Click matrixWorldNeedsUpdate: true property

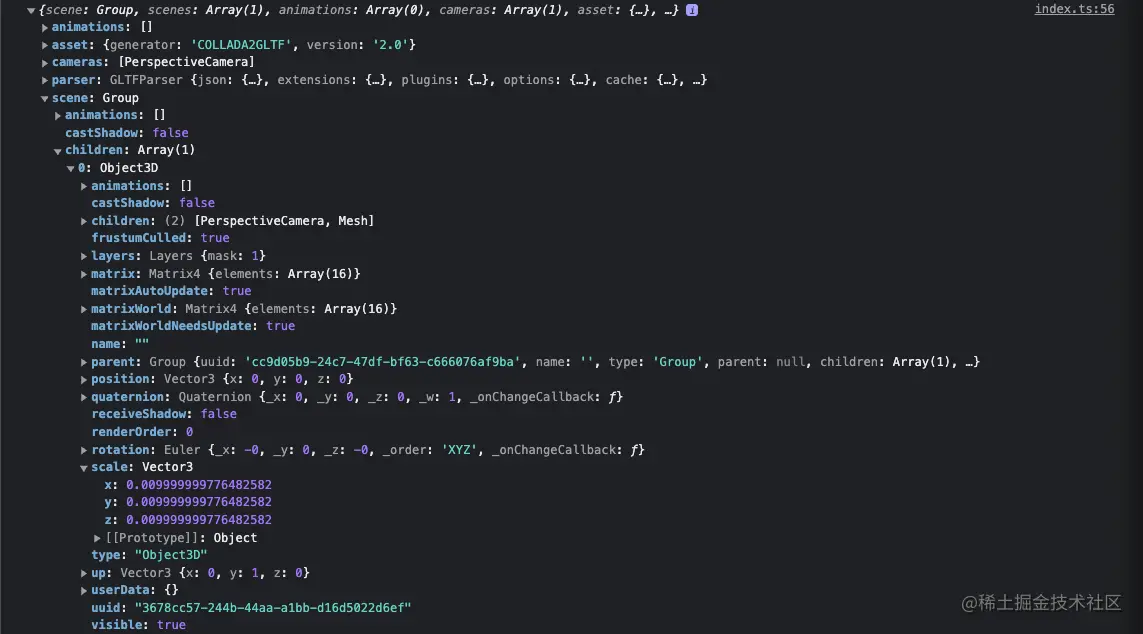pyautogui.click(x=193, y=326)
